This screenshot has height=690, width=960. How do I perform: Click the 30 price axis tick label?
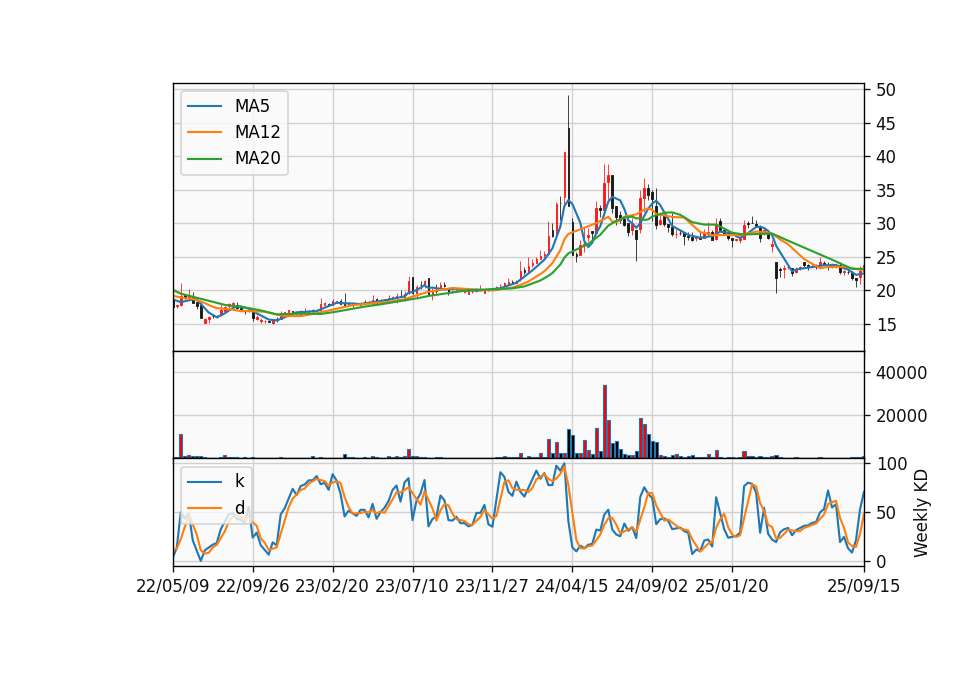coord(886,223)
